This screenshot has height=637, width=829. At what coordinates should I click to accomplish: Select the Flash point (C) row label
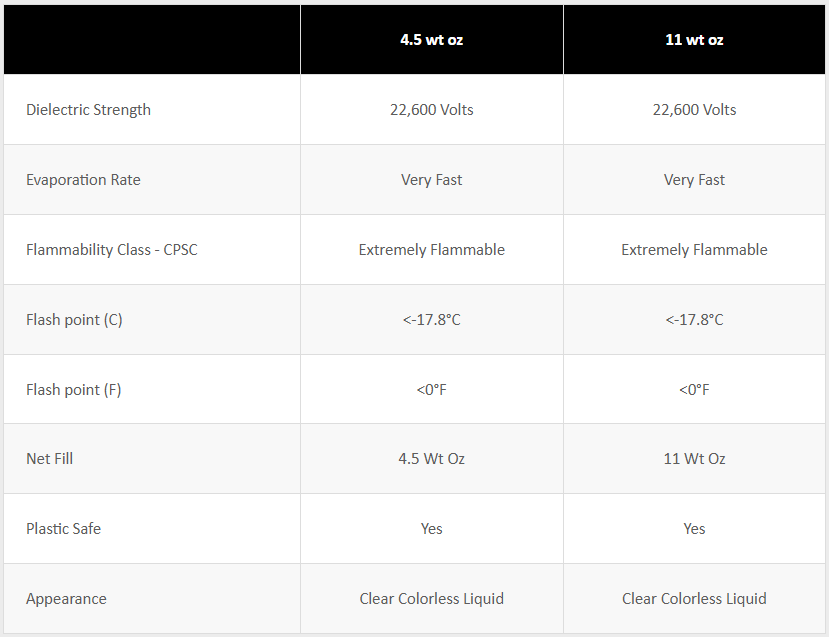coord(74,320)
